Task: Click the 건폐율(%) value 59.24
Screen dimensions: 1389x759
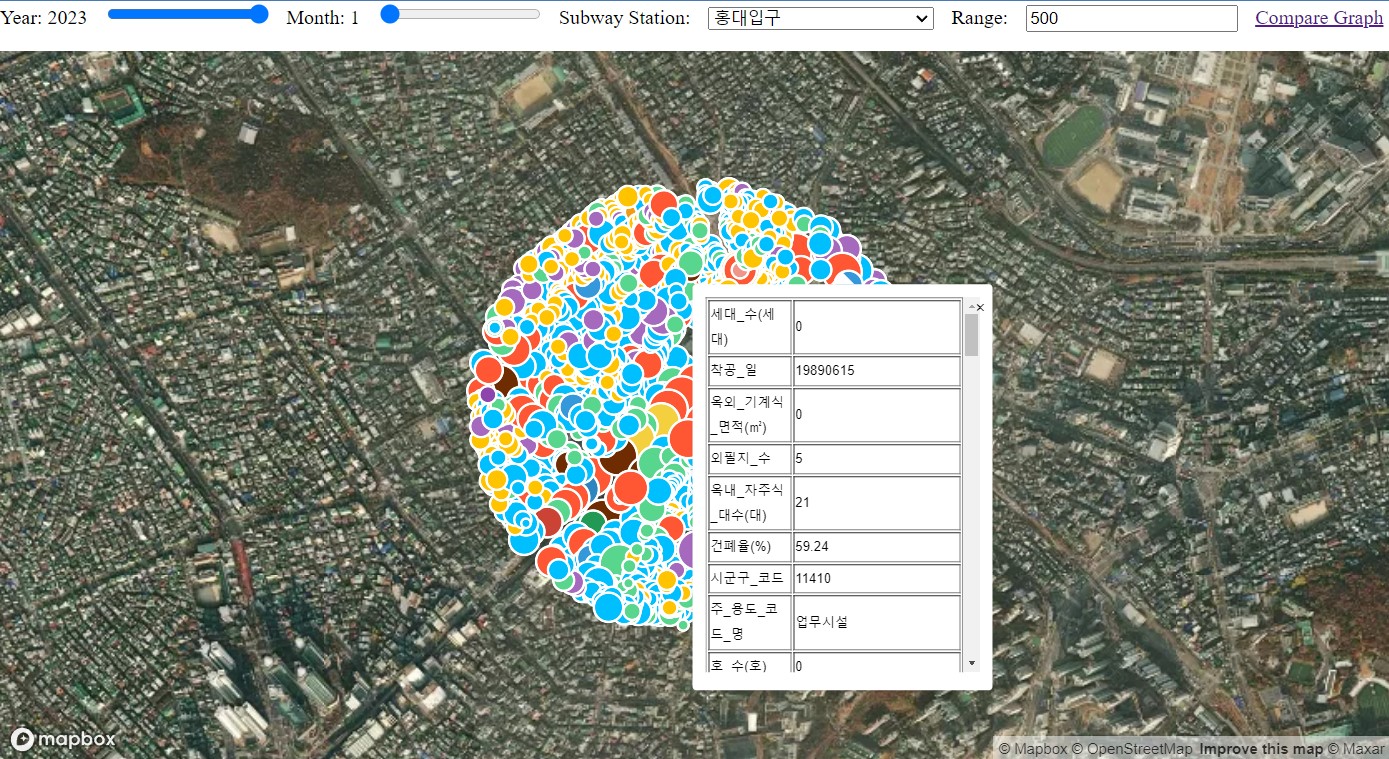Action: (x=876, y=547)
